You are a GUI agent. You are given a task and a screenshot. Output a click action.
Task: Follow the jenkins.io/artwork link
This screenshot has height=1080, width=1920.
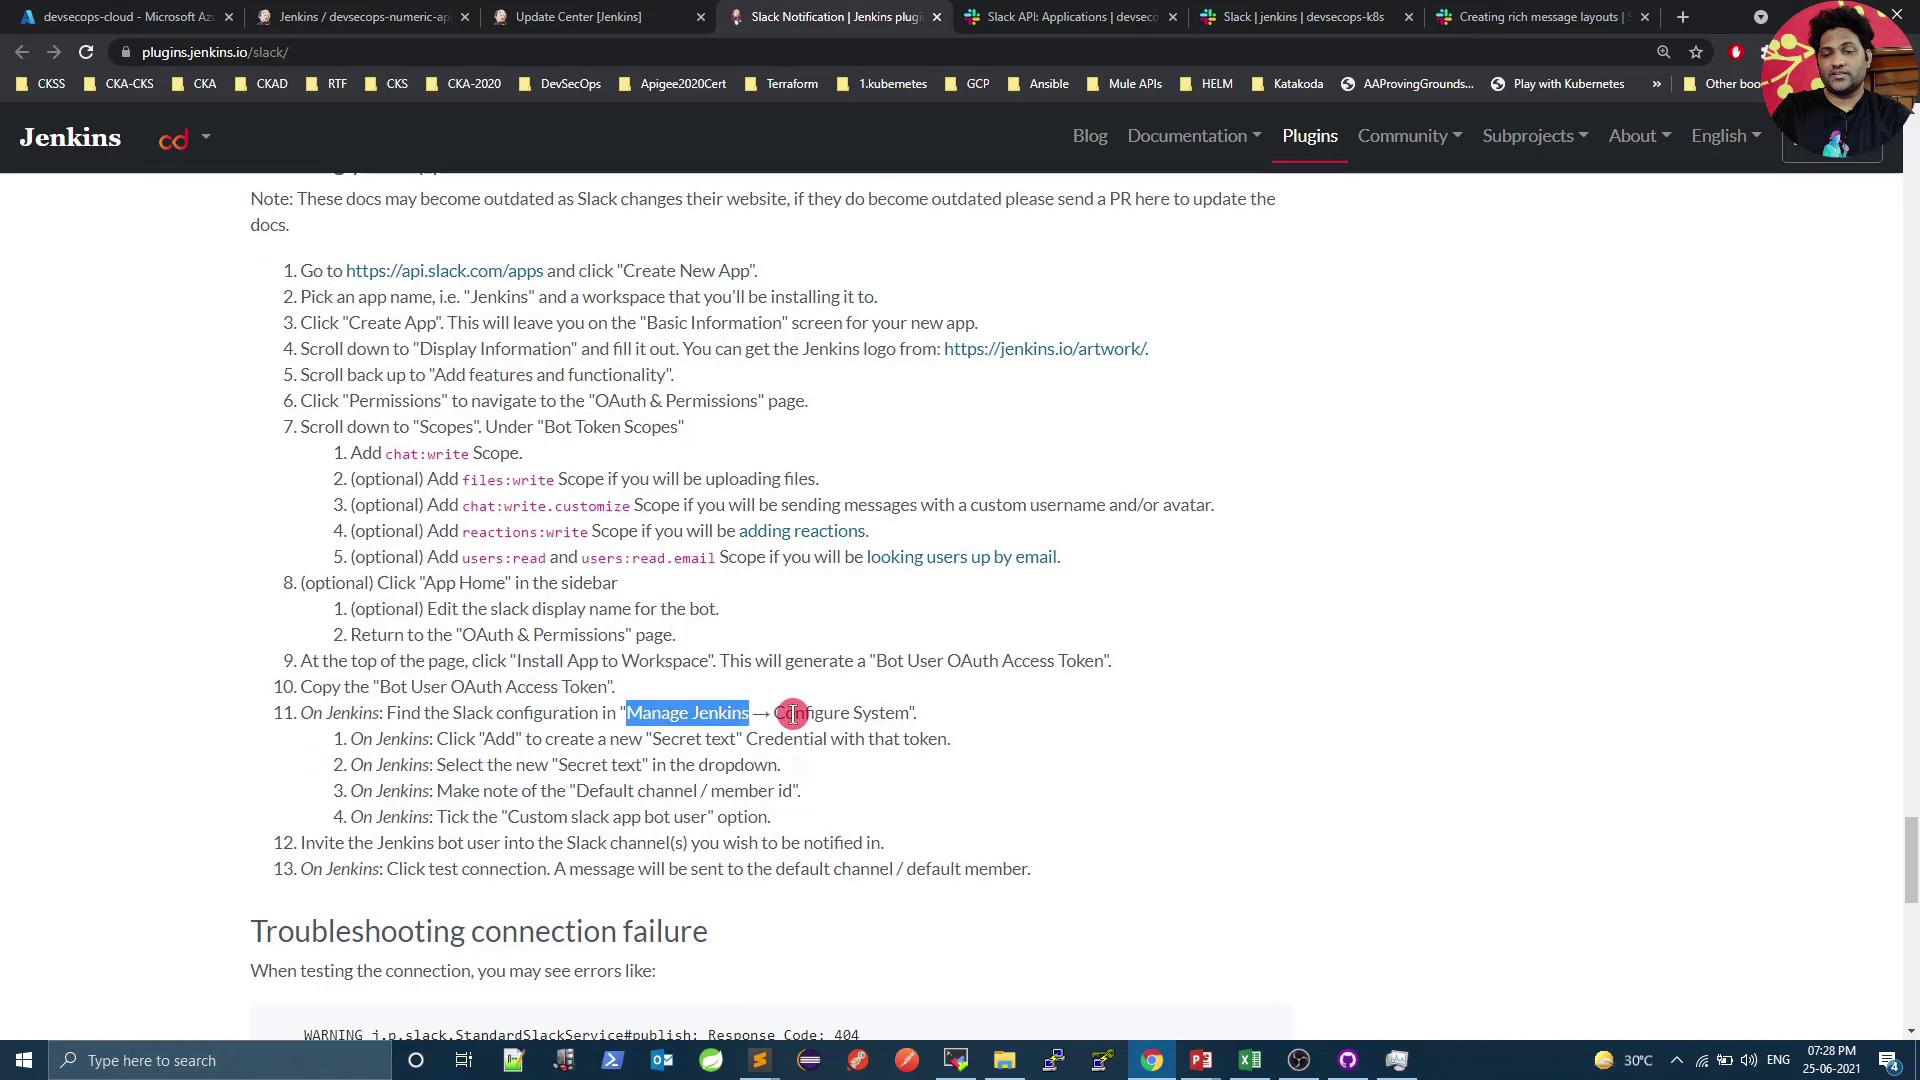coord(1045,349)
